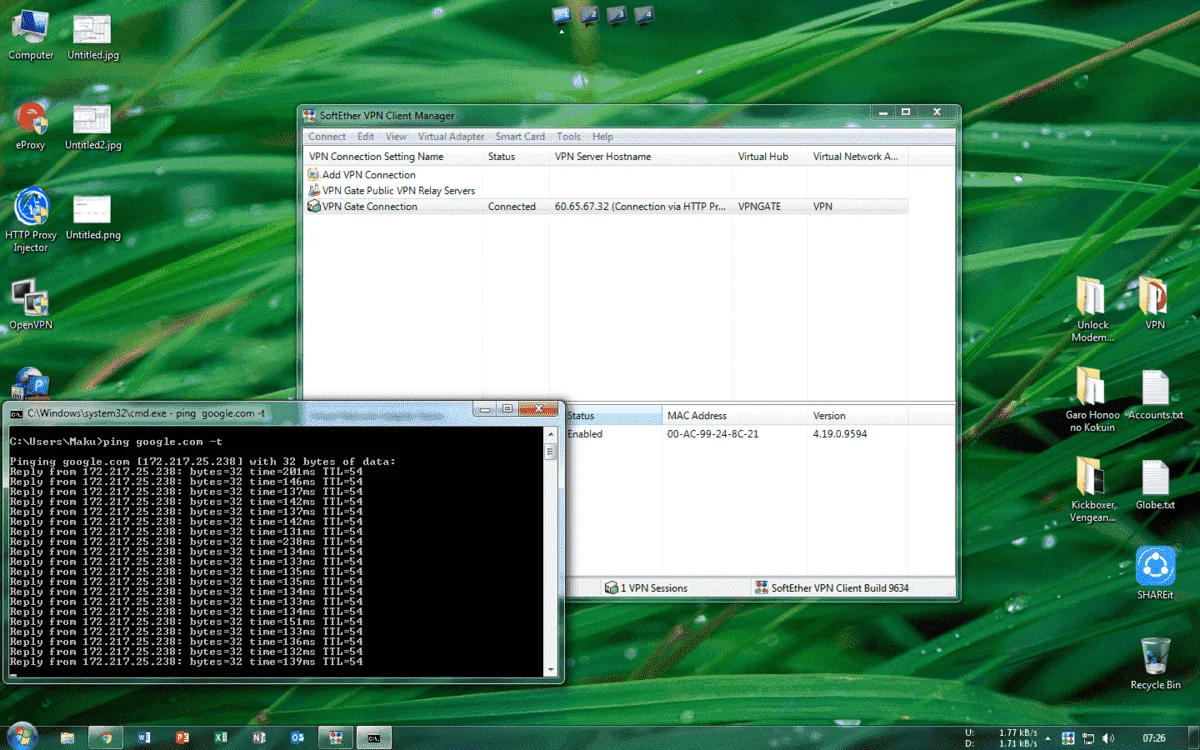Open the View menu
This screenshot has width=1200, height=750.
396,136
